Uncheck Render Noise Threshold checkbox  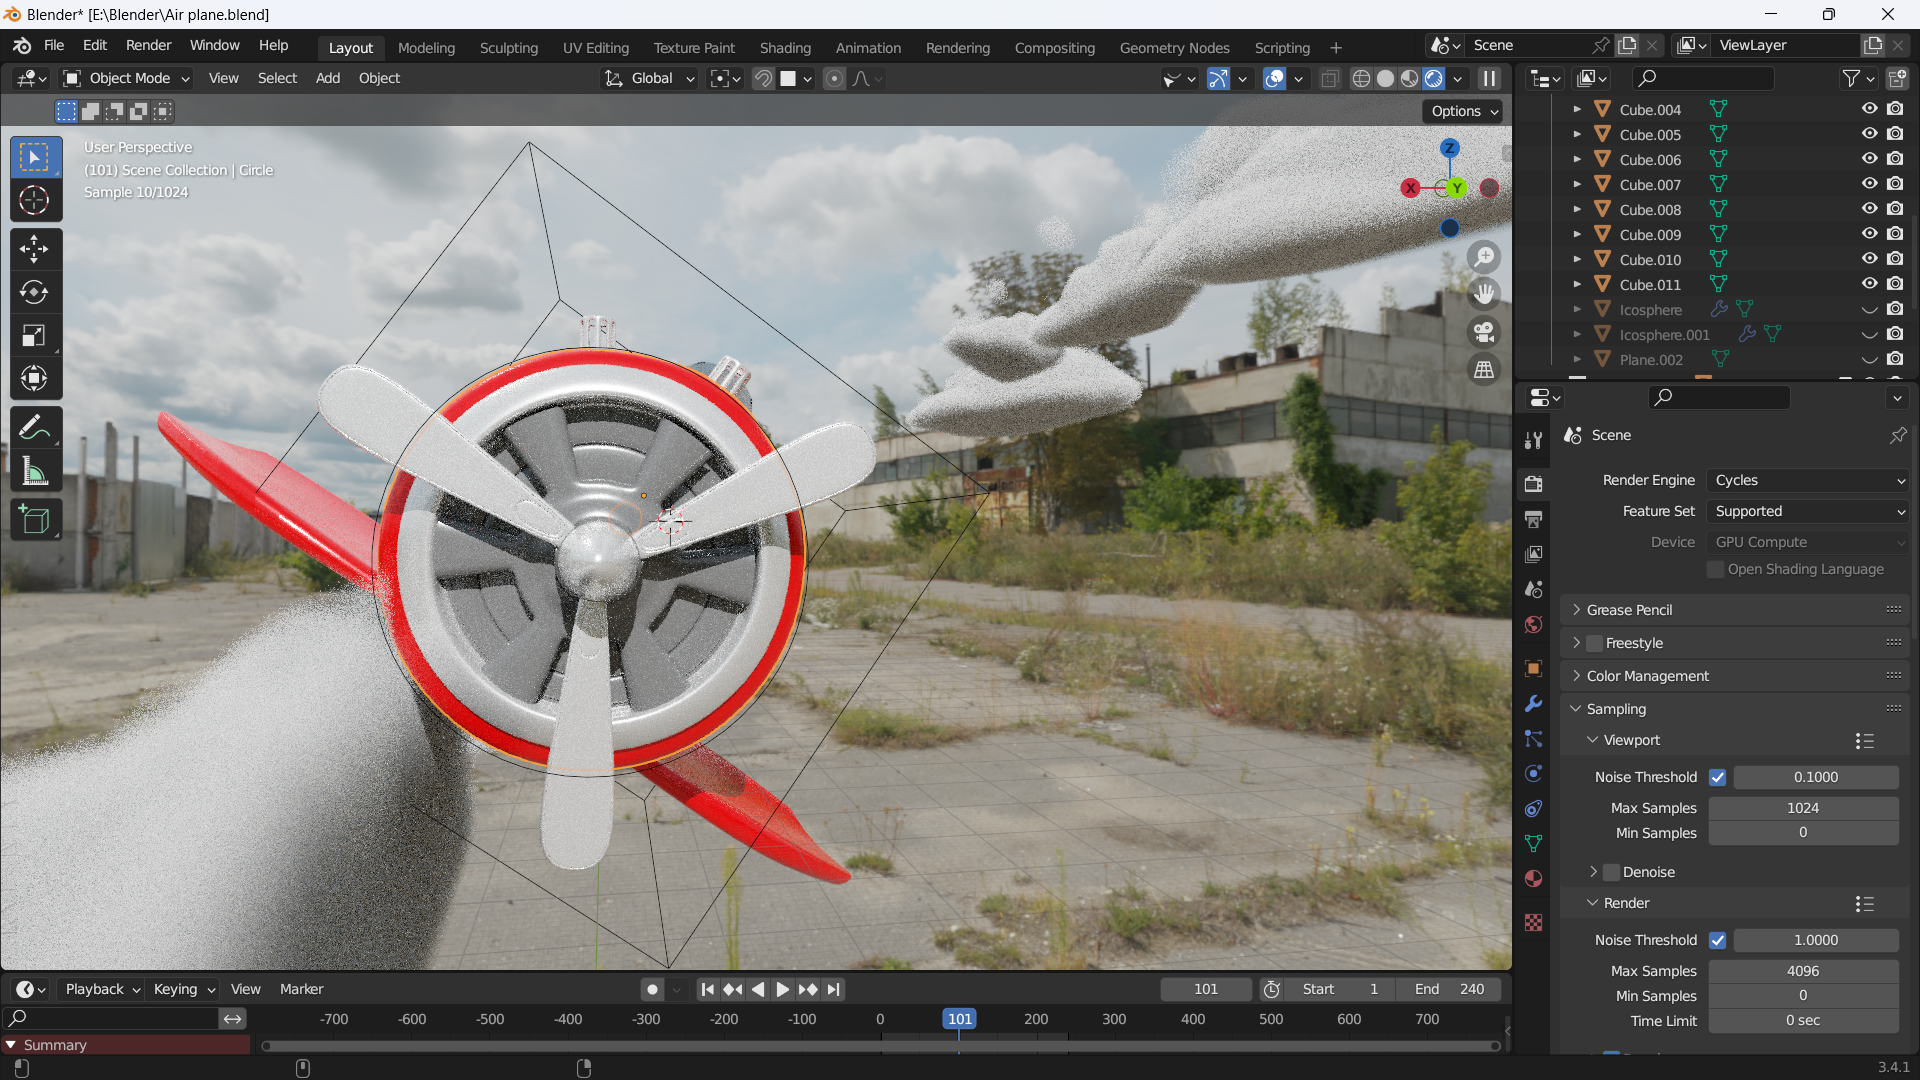coord(1717,940)
